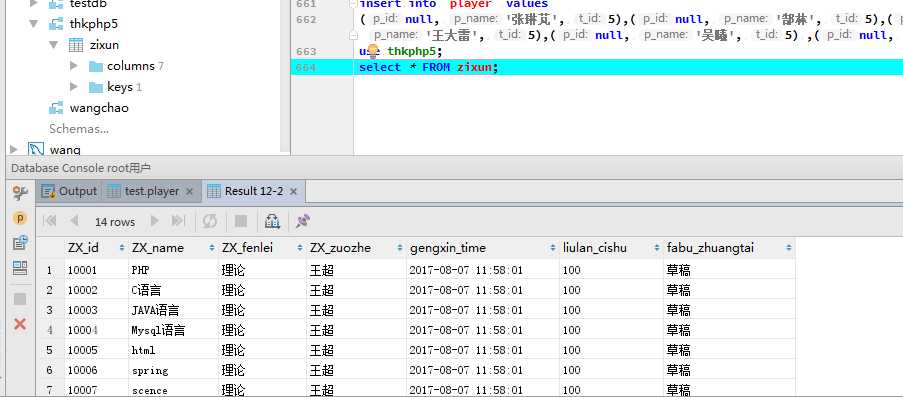Sort by the fabu_zhuangtai column header
Viewport: 903px width, 397px height.
click(729, 248)
